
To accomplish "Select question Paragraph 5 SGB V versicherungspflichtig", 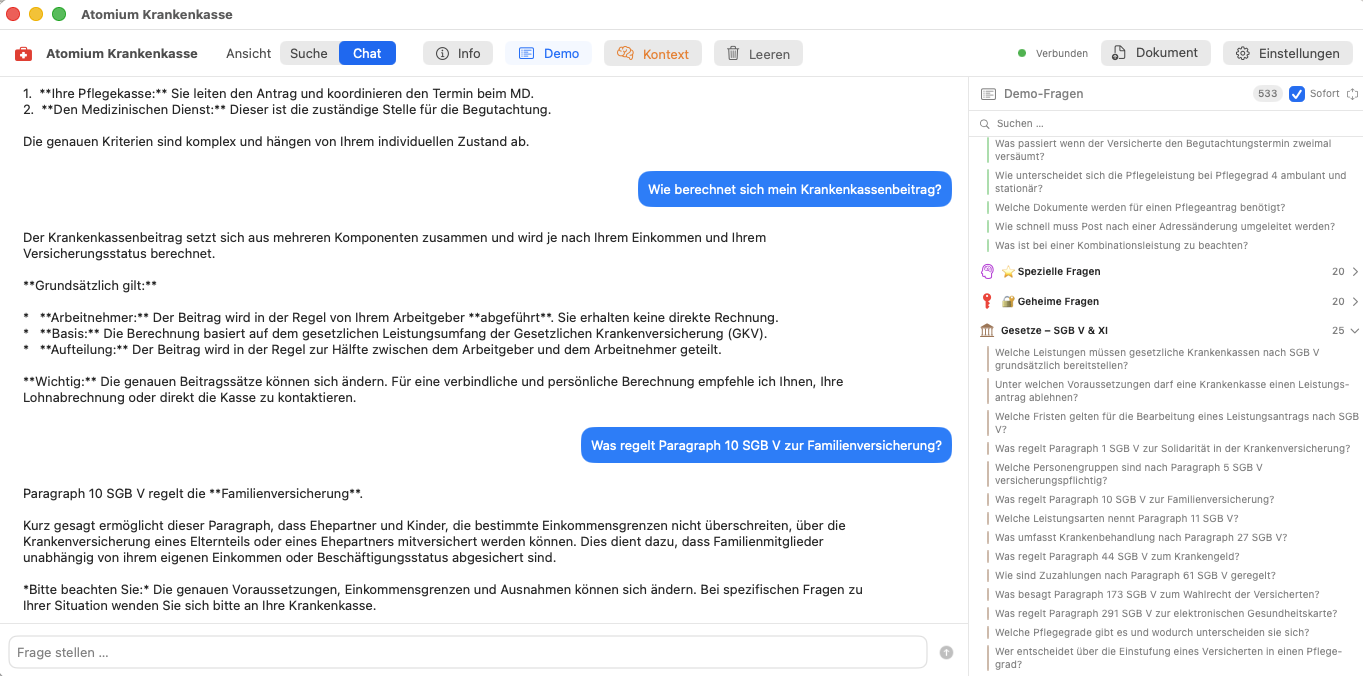I will 1130,474.
